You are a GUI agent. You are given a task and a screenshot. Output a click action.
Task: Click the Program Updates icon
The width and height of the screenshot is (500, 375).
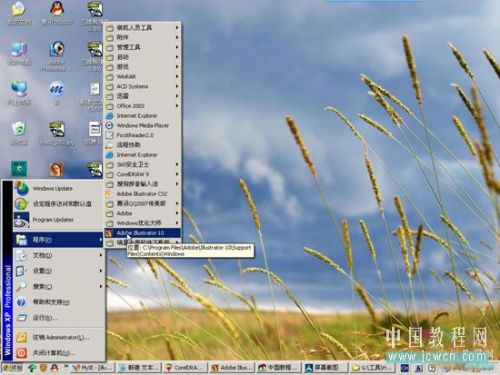[x=21, y=220]
